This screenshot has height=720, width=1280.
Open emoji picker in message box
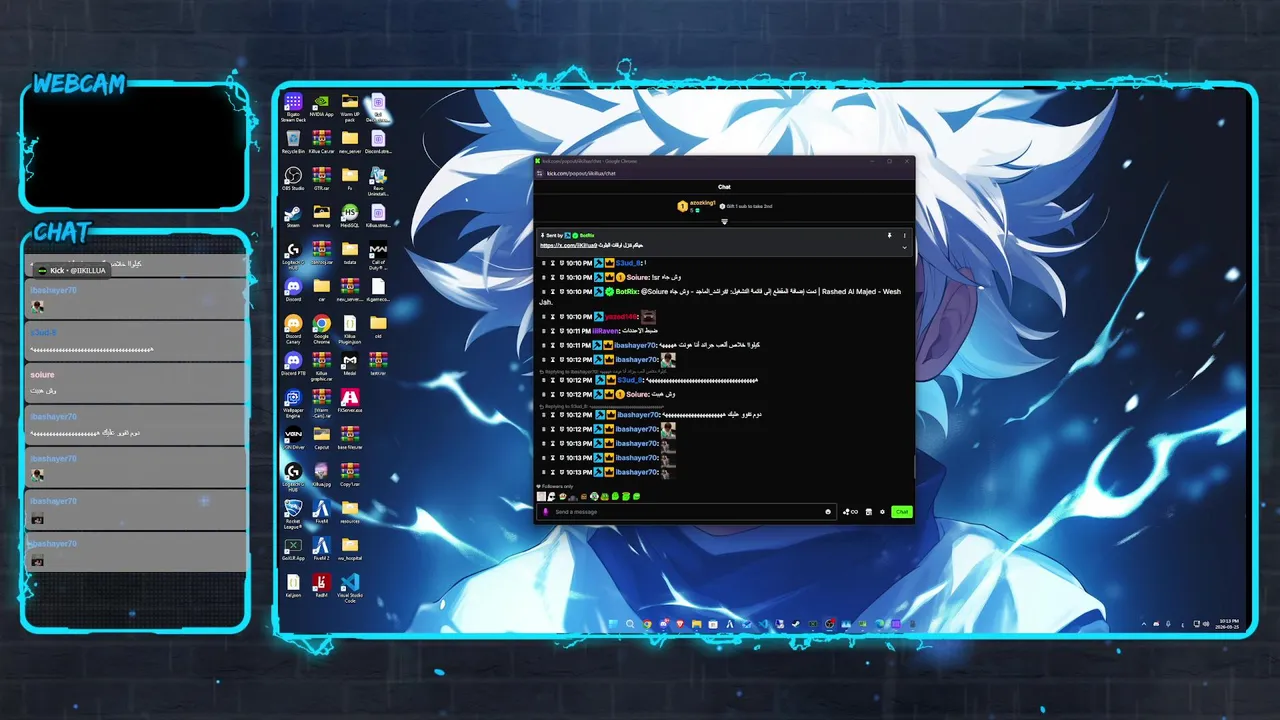coord(828,512)
